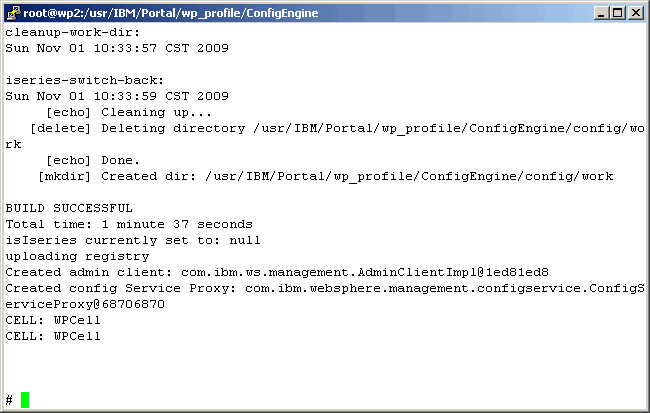The height and width of the screenshot is (413, 650).
Task: Click the "Total time: 1 minute 37 seconds" line
Action: [x=129, y=224]
